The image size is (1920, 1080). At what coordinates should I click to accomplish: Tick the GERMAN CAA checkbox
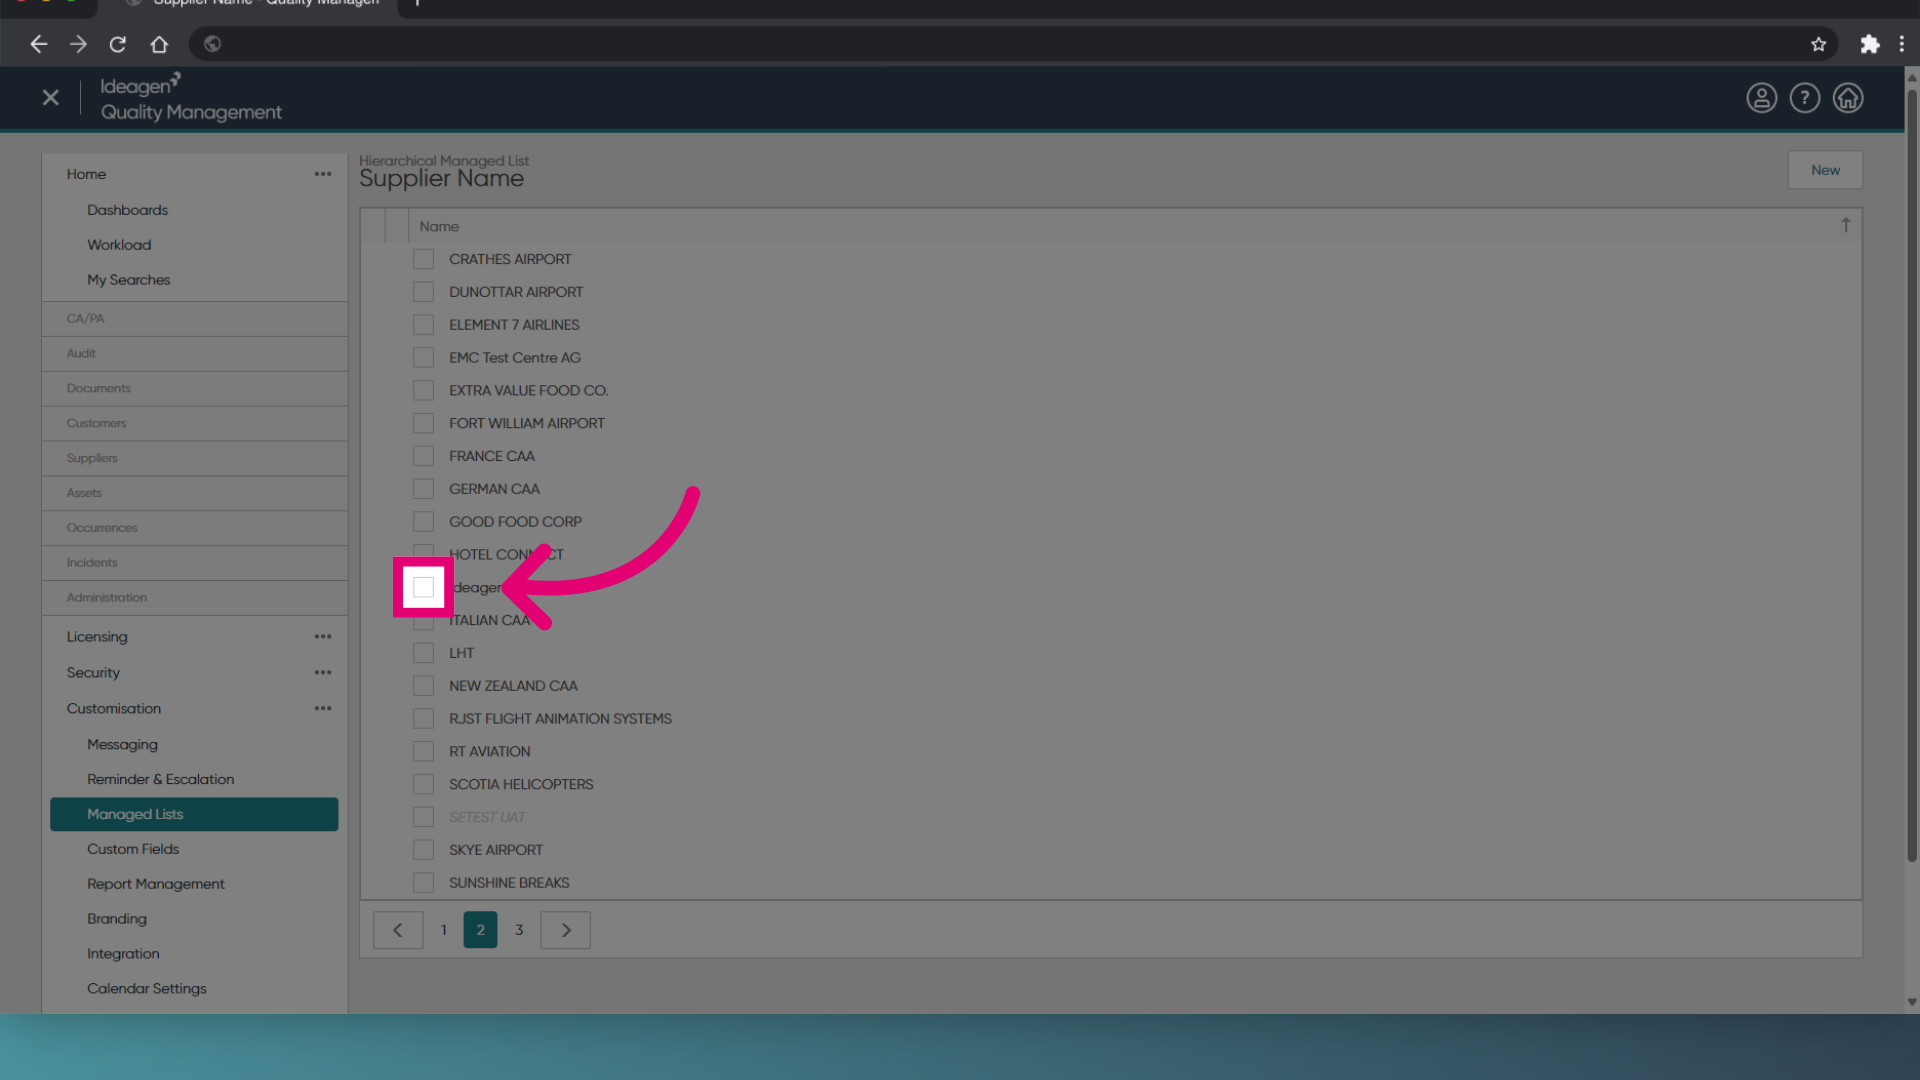coord(424,490)
